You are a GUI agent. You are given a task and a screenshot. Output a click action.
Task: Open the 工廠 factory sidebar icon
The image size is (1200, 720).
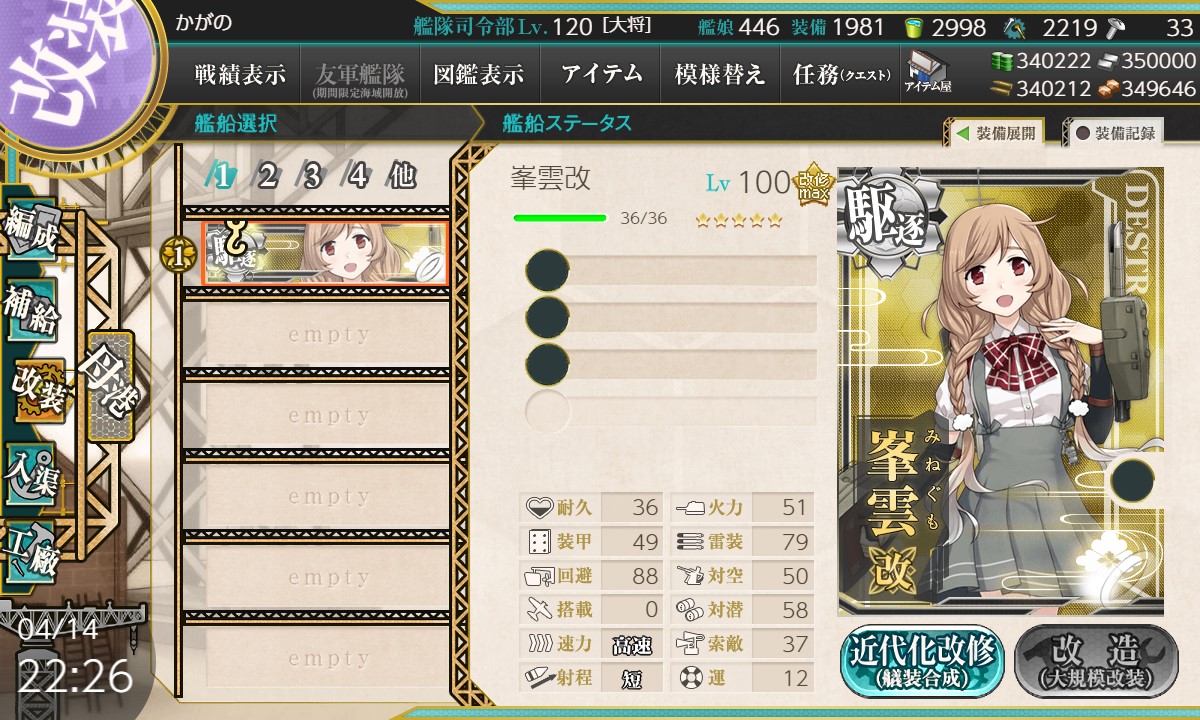pos(32,550)
